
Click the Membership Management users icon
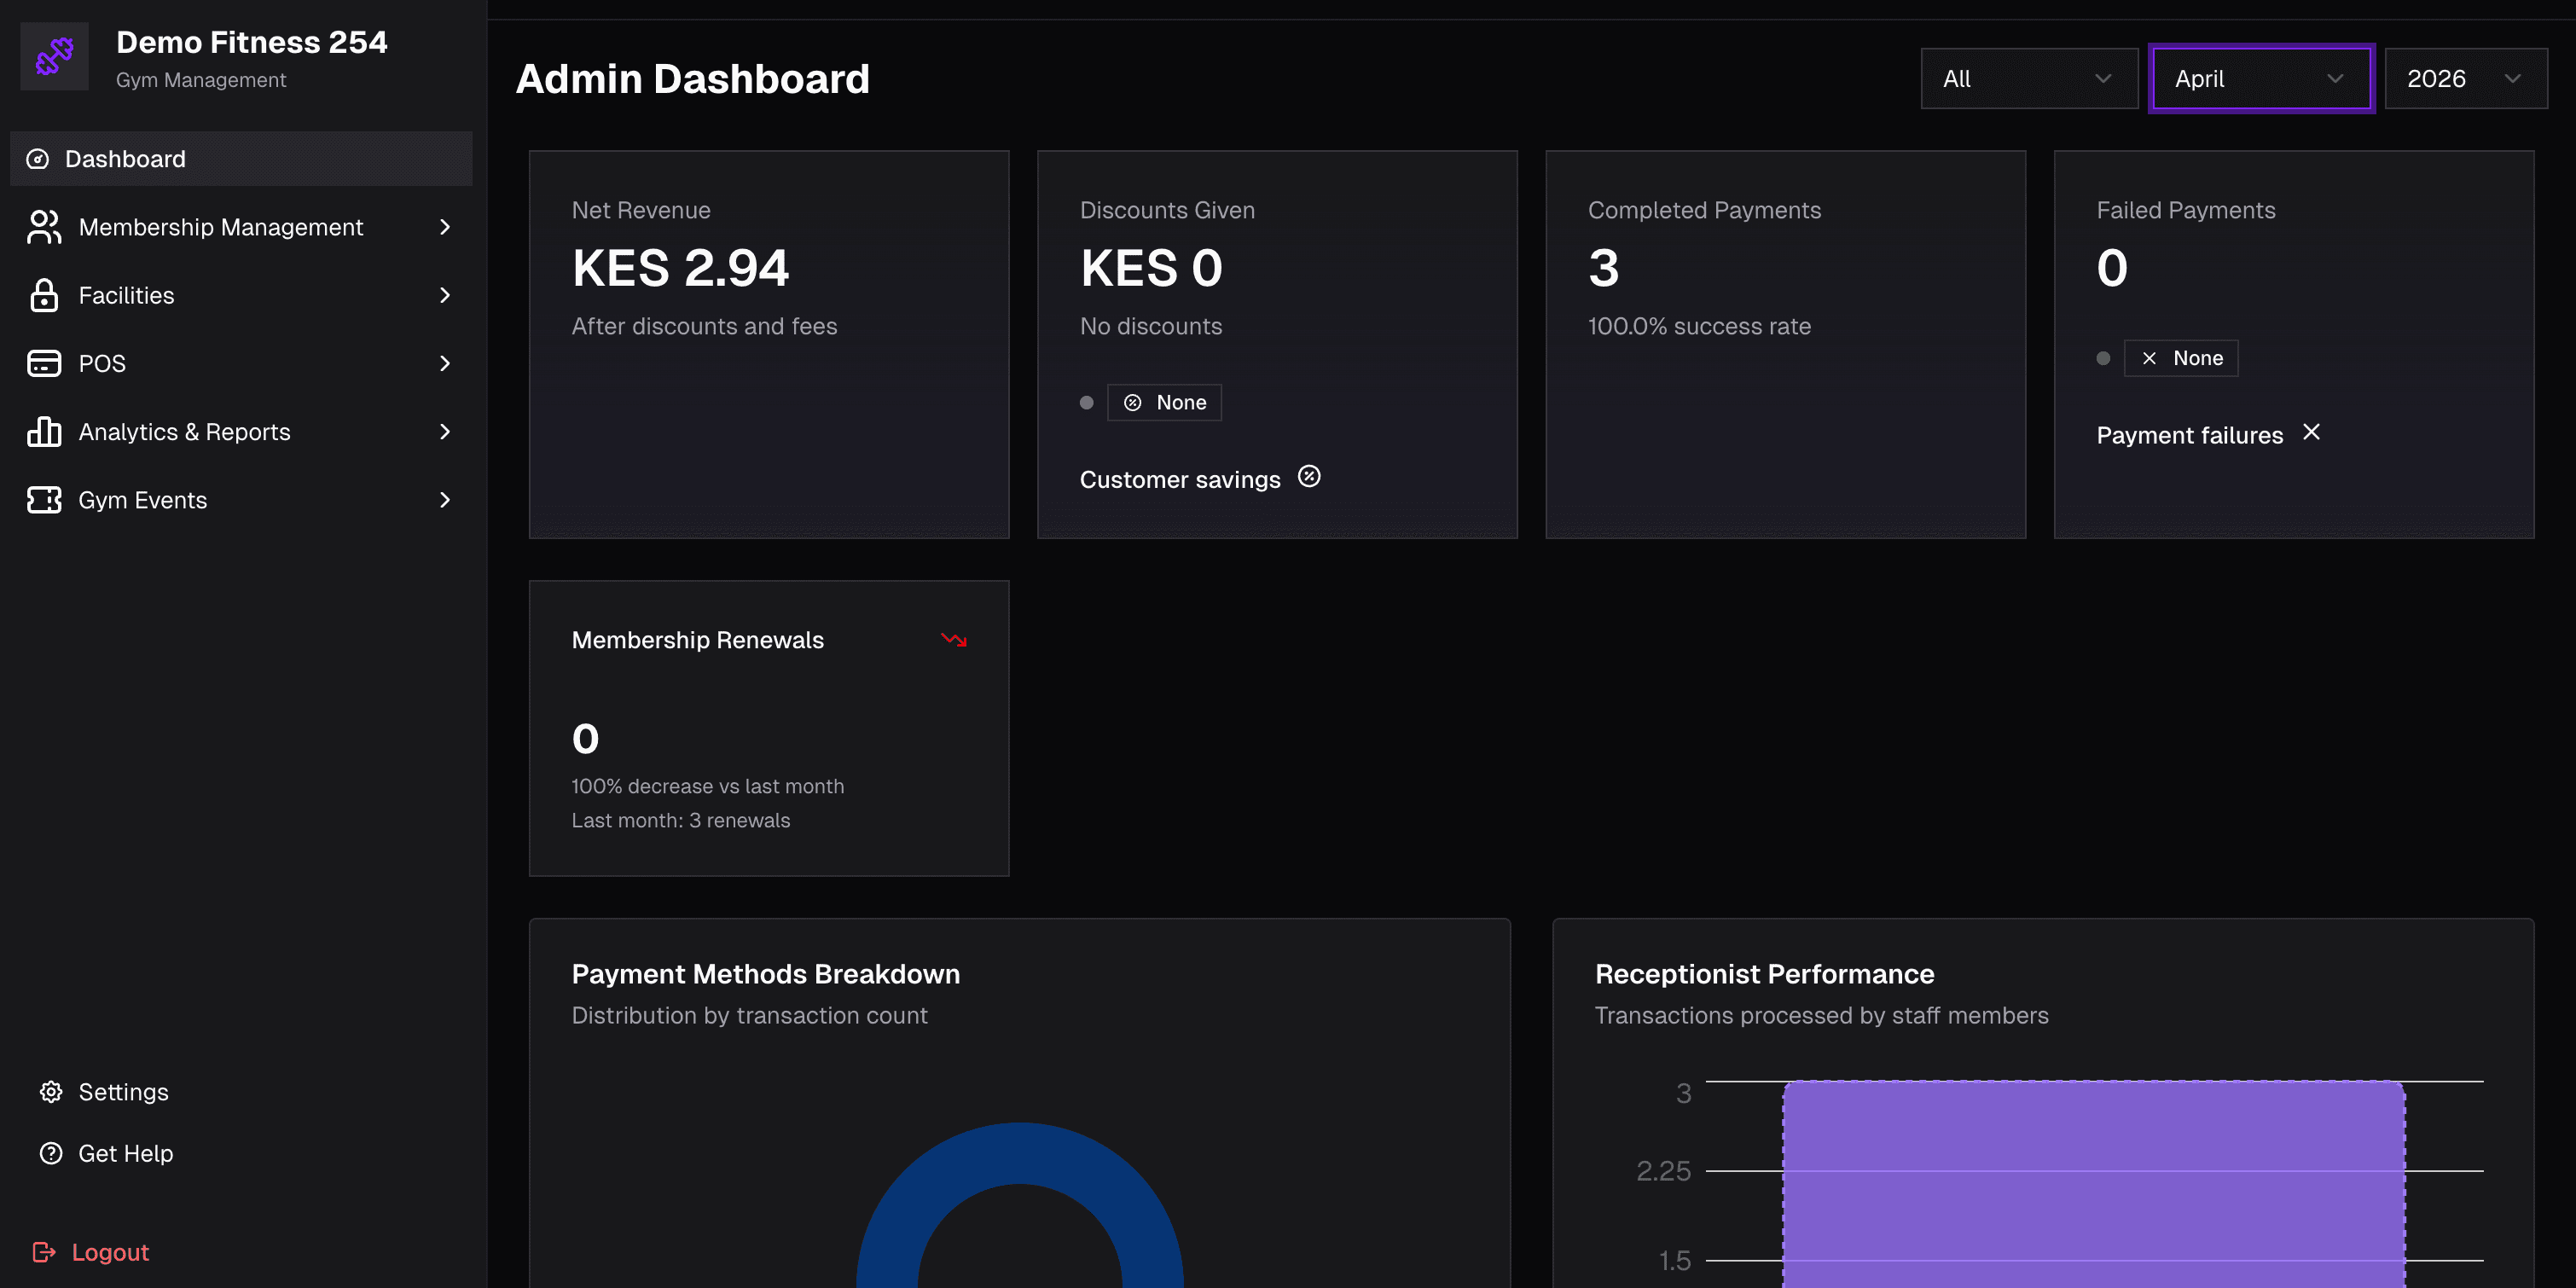click(44, 227)
